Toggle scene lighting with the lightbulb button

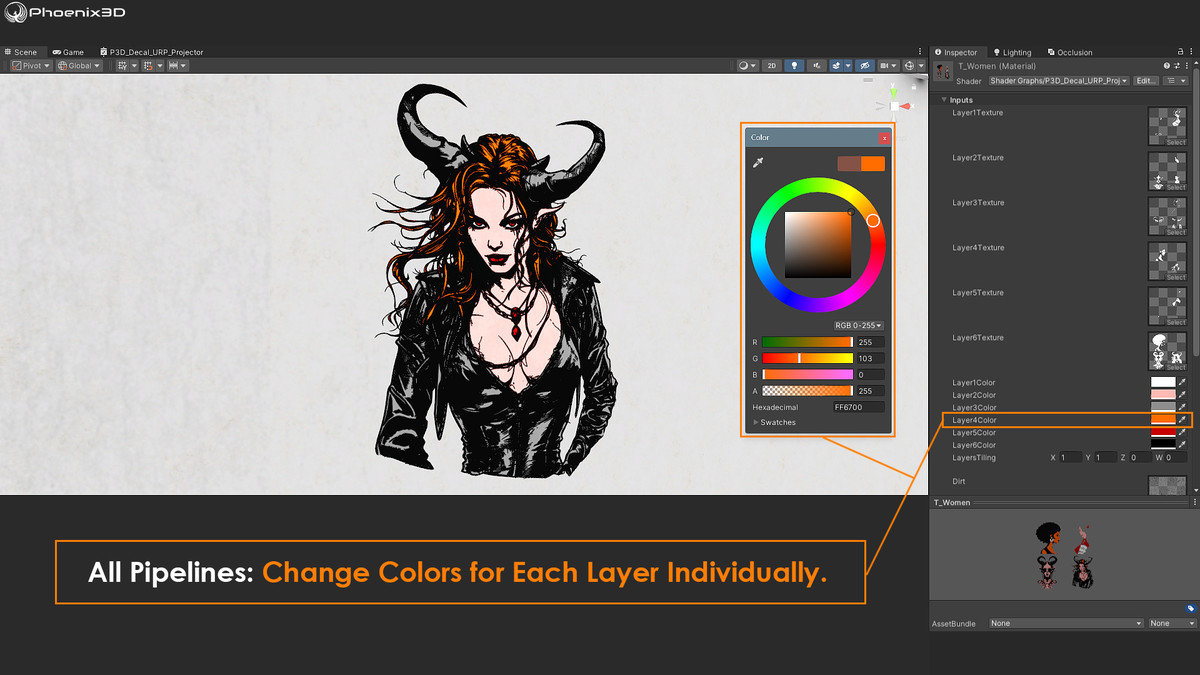tap(795, 66)
